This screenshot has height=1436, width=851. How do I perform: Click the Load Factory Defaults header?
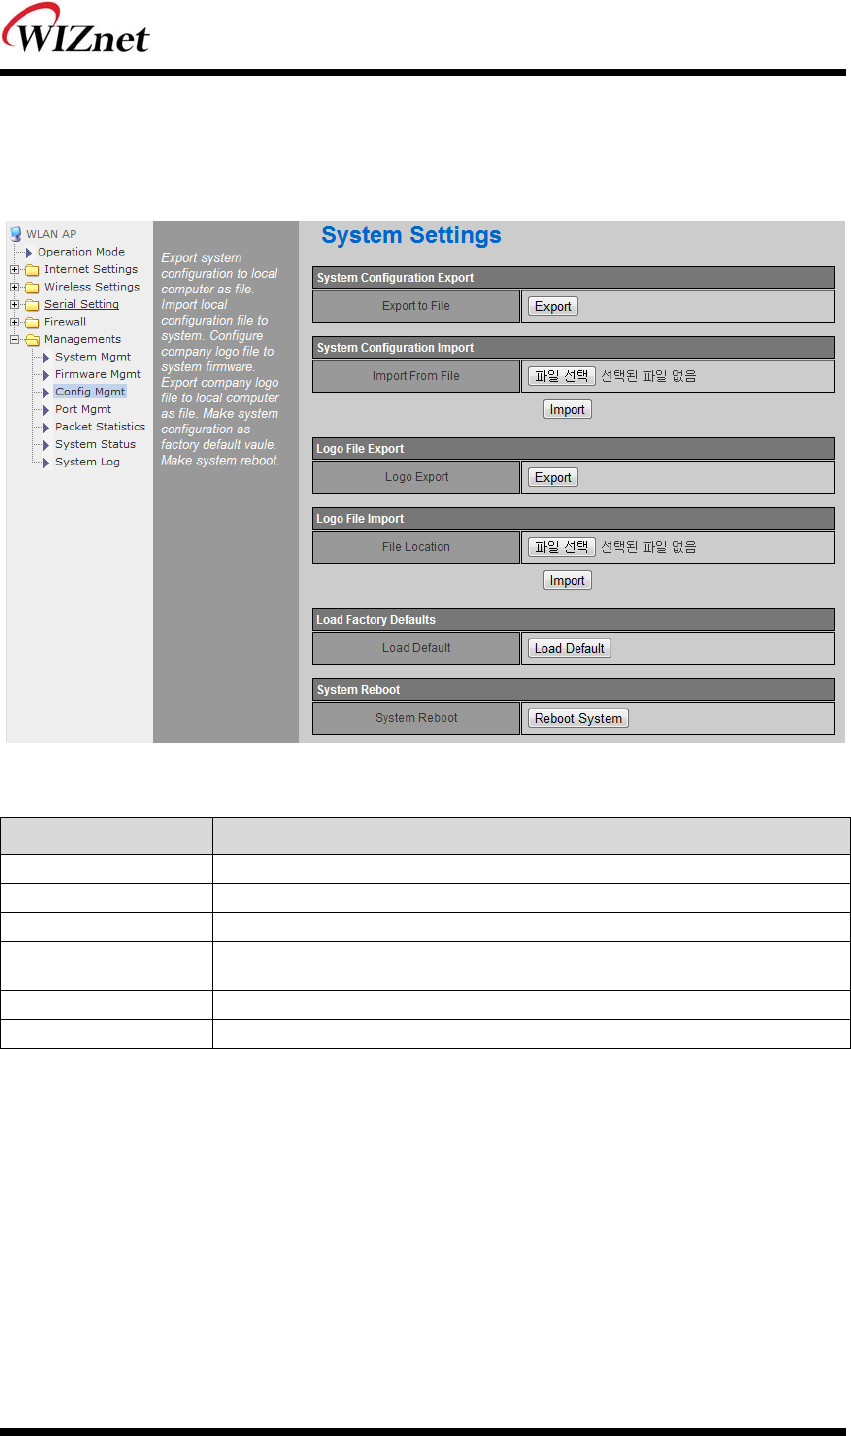tap(573, 620)
